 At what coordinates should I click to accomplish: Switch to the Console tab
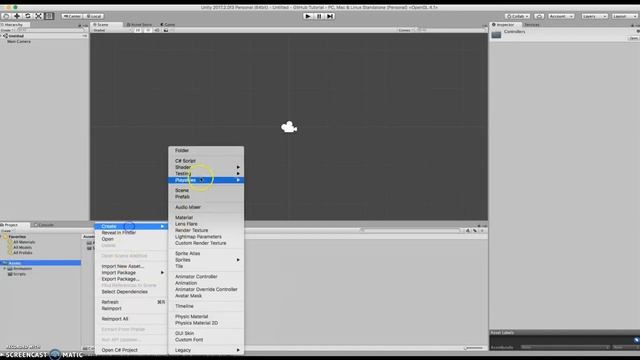coord(44,225)
